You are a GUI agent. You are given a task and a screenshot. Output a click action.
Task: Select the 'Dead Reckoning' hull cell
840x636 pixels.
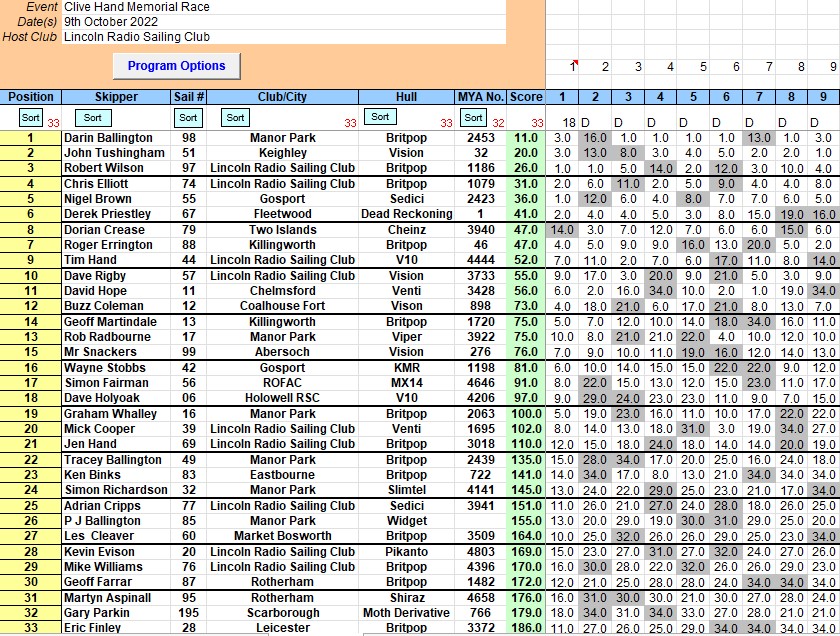coord(406,214)
